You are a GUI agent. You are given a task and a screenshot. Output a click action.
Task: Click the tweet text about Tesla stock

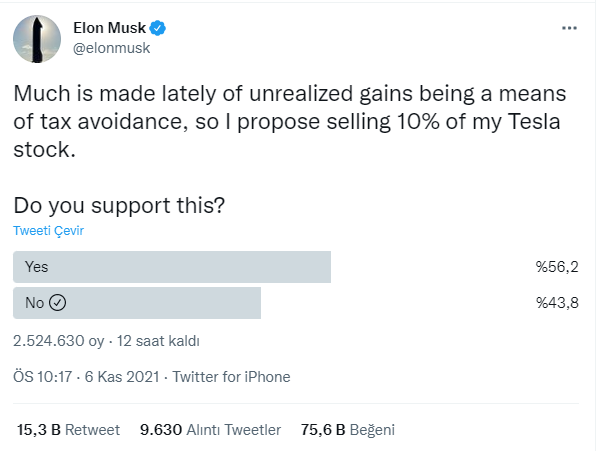click(x=290, y=121)
